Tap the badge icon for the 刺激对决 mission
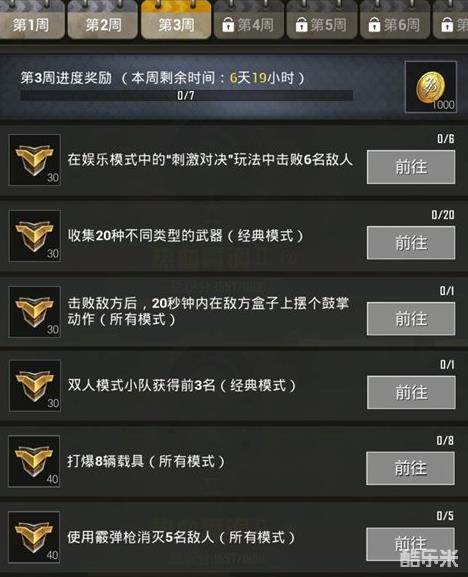 (35, 160)
